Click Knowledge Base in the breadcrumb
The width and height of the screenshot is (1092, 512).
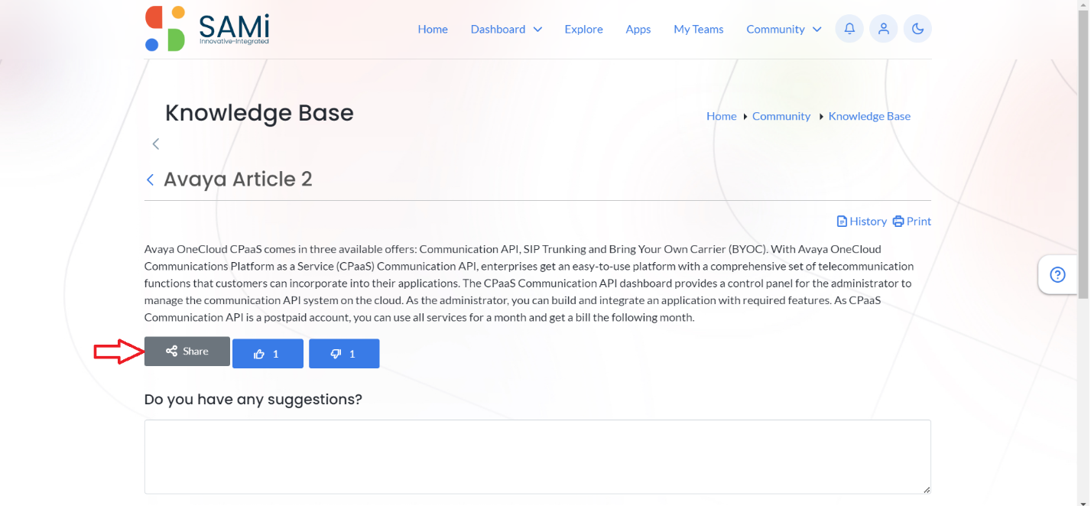(869, 116)
